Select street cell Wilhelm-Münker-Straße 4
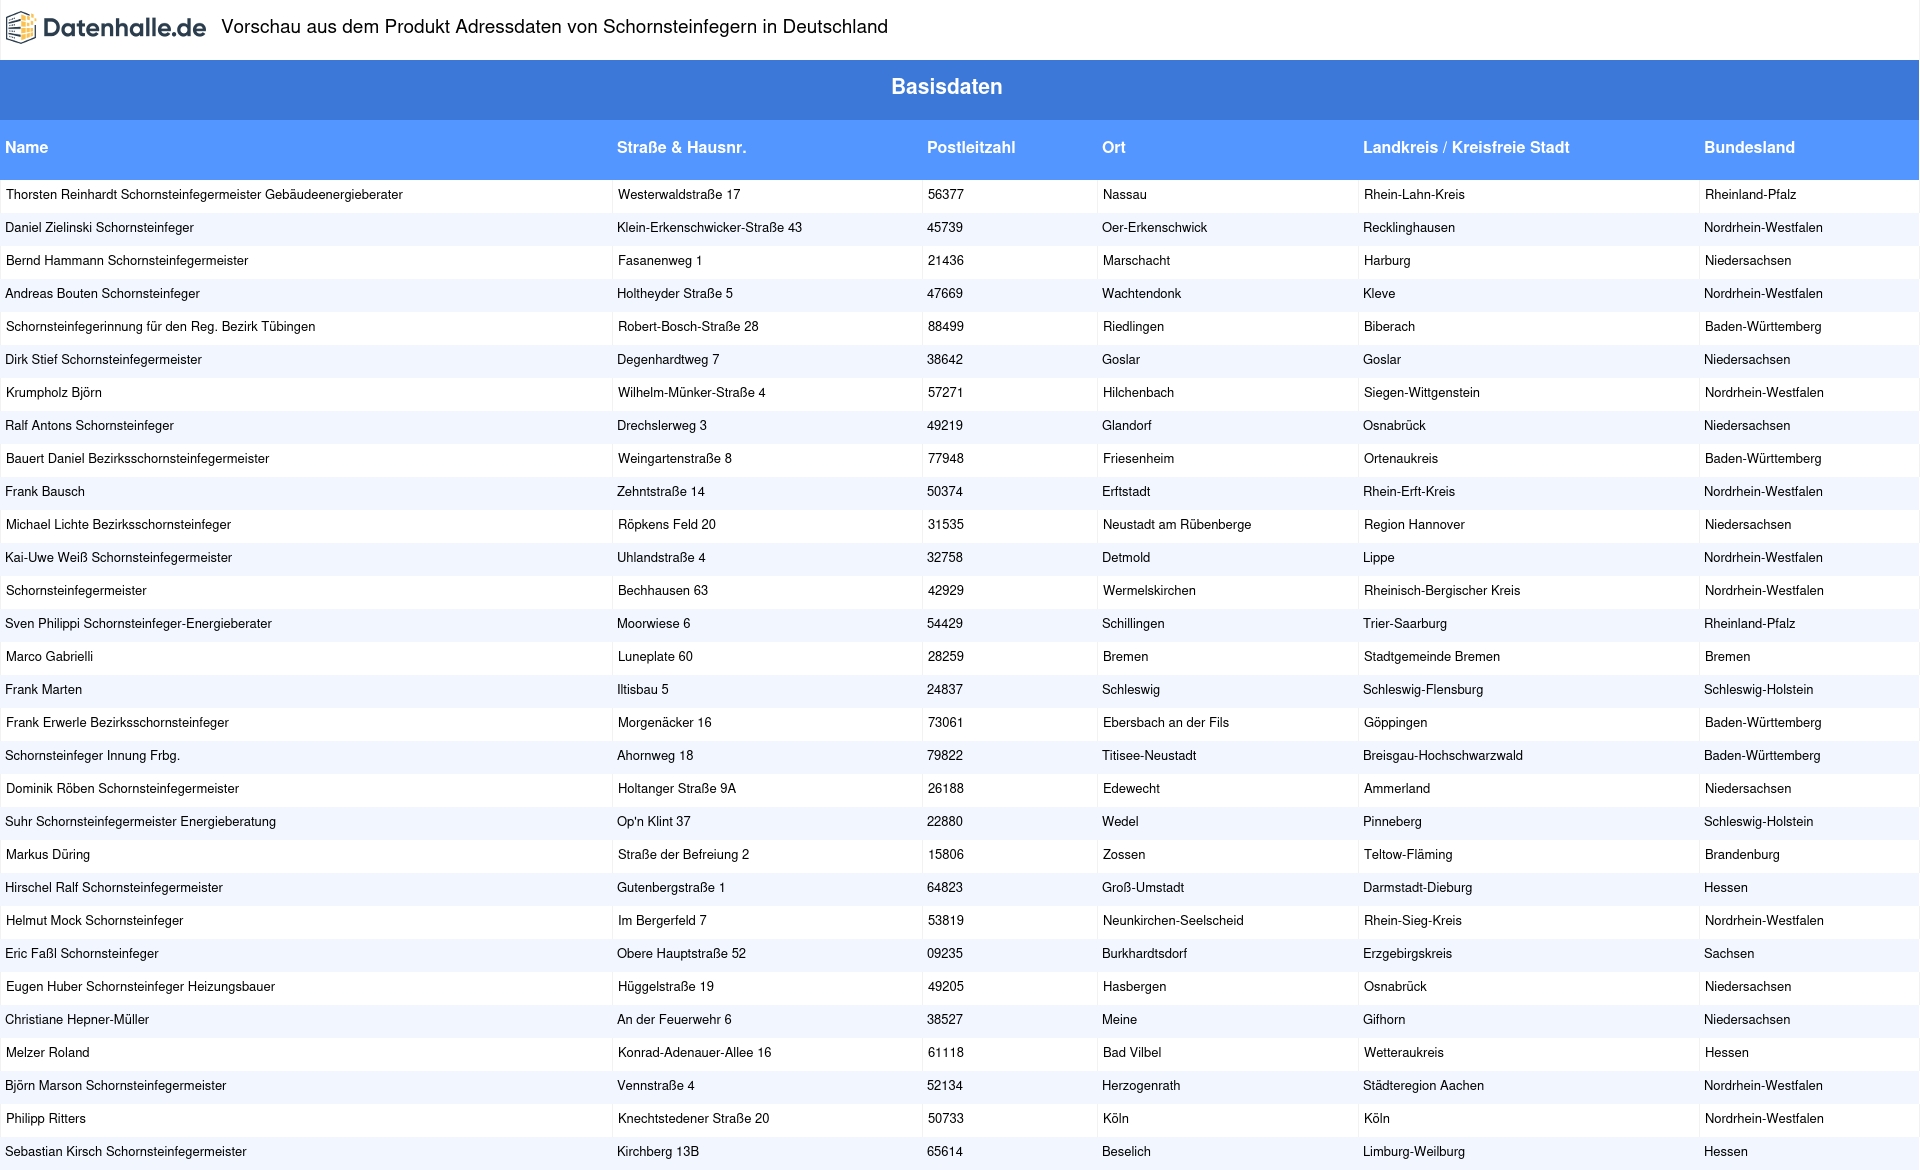Image resolution: width=1920 pixels, height=1170 pixels. [x=691, y=393]
